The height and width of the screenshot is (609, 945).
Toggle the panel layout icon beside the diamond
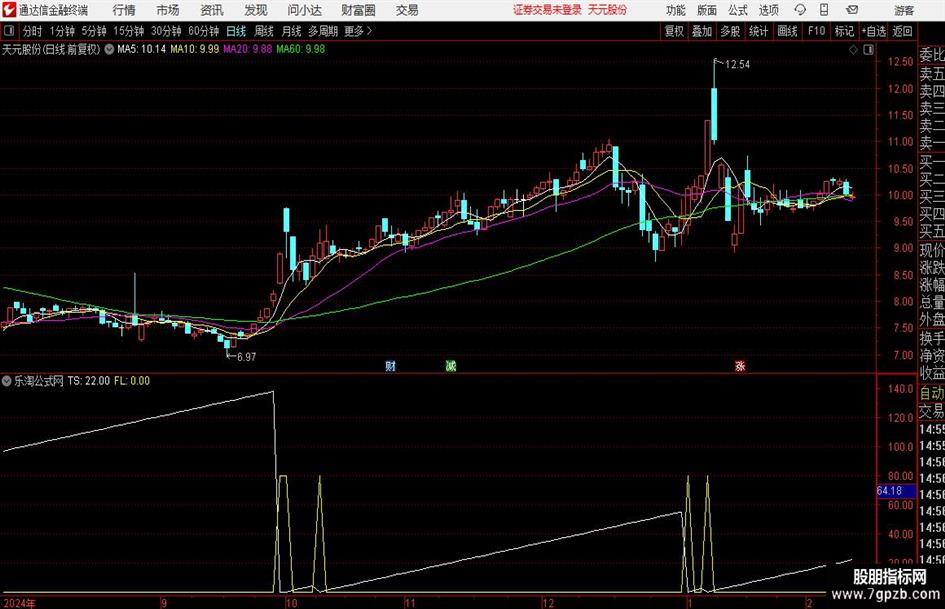point(868,50)
